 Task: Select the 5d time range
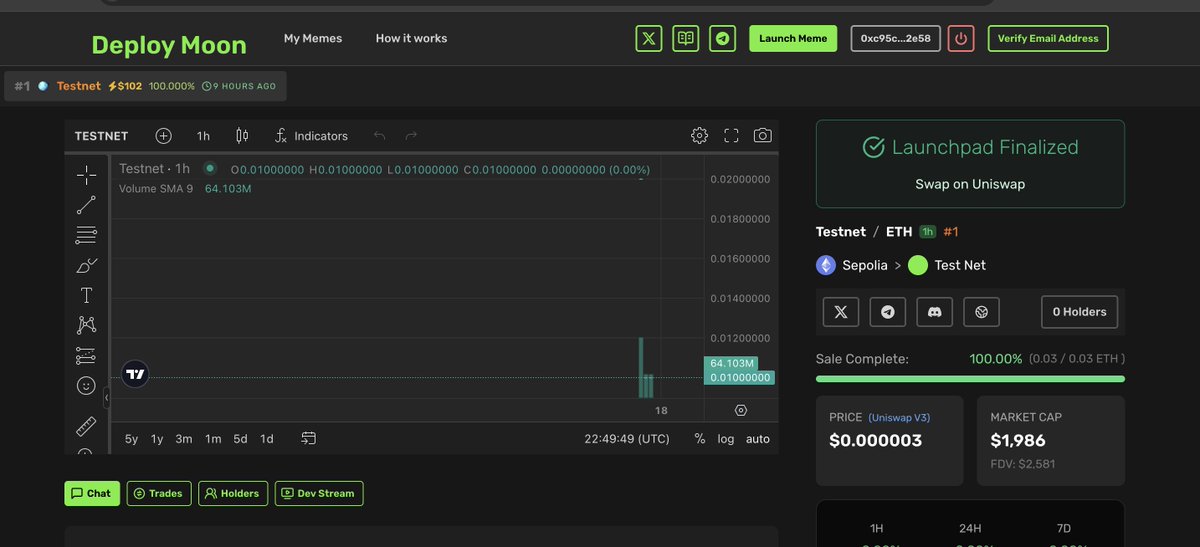pyautogui.click(x=240, y=438)
